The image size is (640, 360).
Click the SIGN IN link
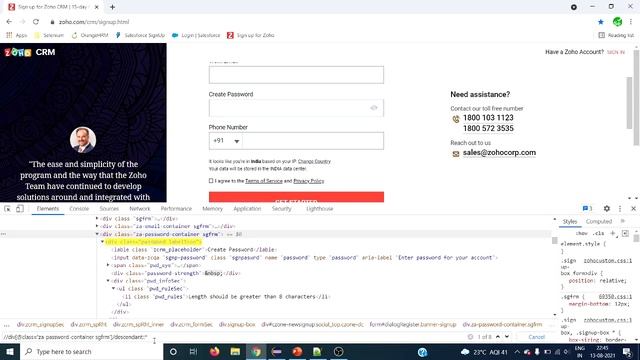coord(616,52)
